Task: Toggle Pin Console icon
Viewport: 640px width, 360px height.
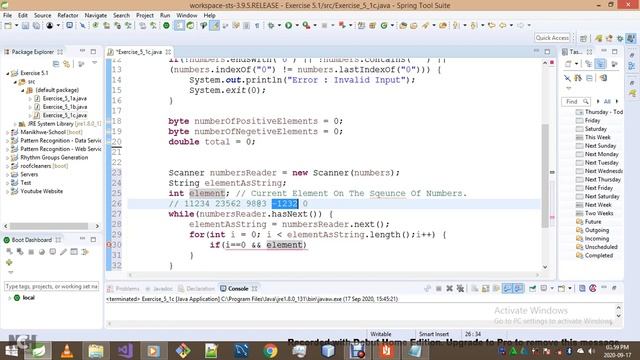Action: coord(533,289)
